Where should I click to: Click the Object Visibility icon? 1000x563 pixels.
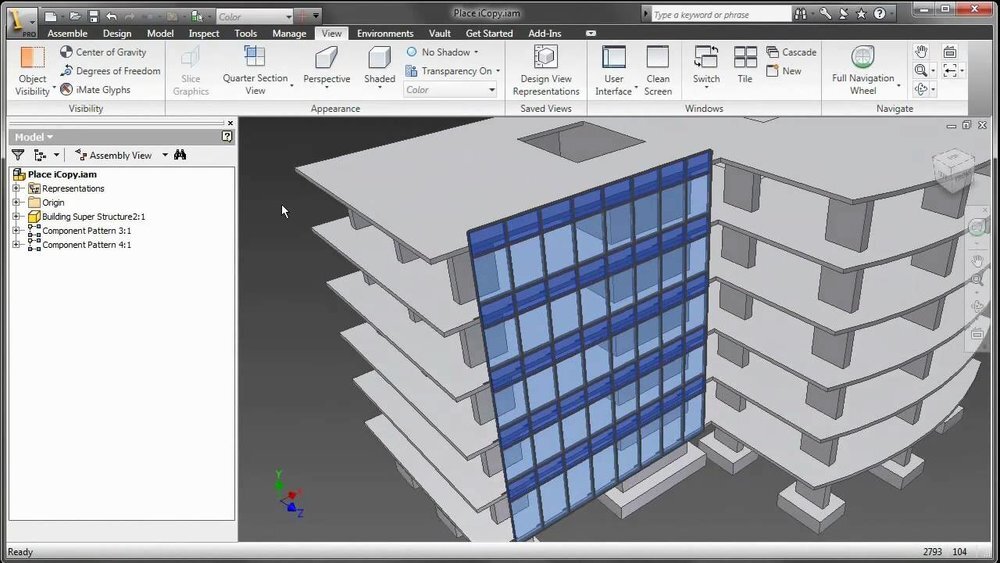[32, 57]
